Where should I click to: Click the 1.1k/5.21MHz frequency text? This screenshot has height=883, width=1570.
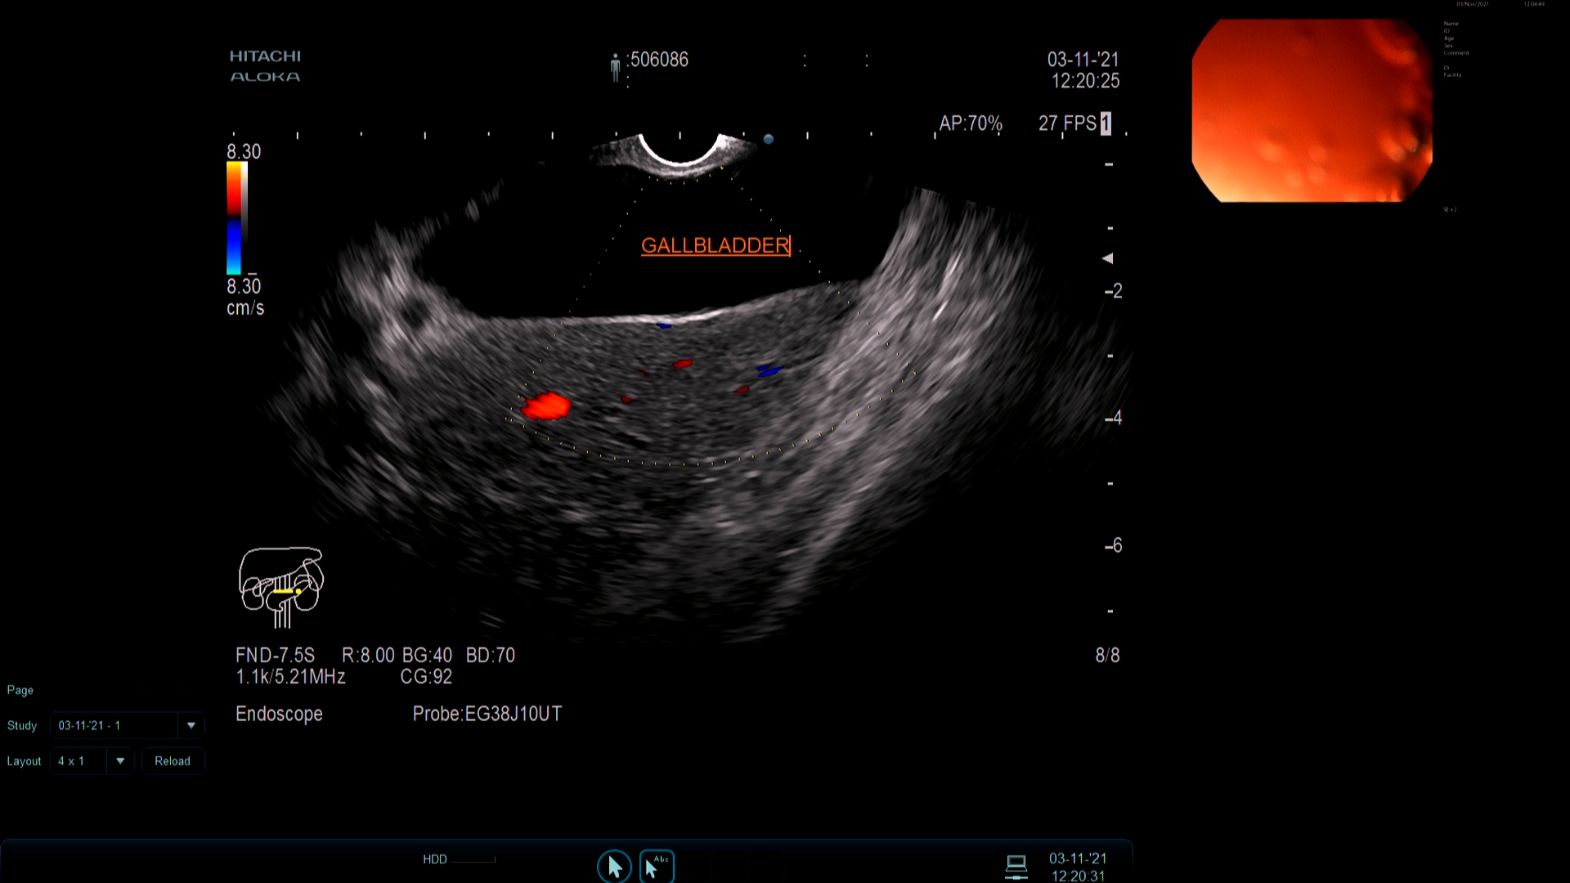pyautogui.click(x=290, y=677)
